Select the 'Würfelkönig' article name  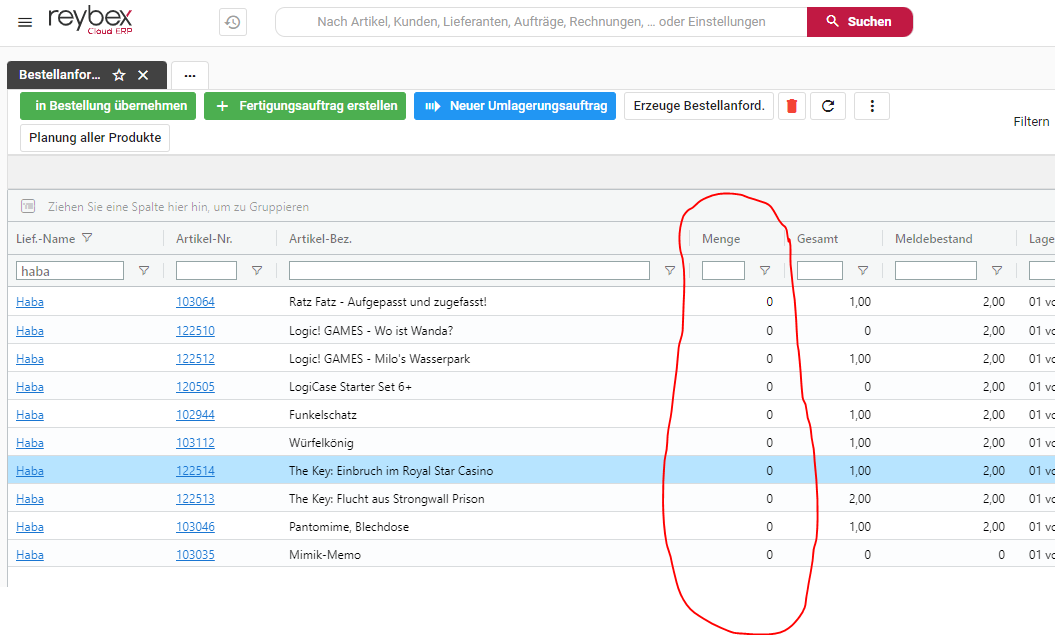click(321, 443)
